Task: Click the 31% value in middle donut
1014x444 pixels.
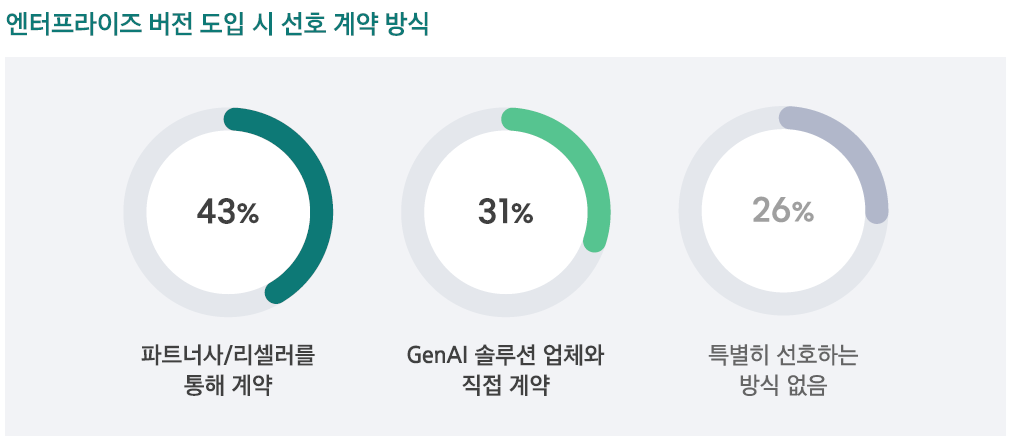Action: point(506,212)
